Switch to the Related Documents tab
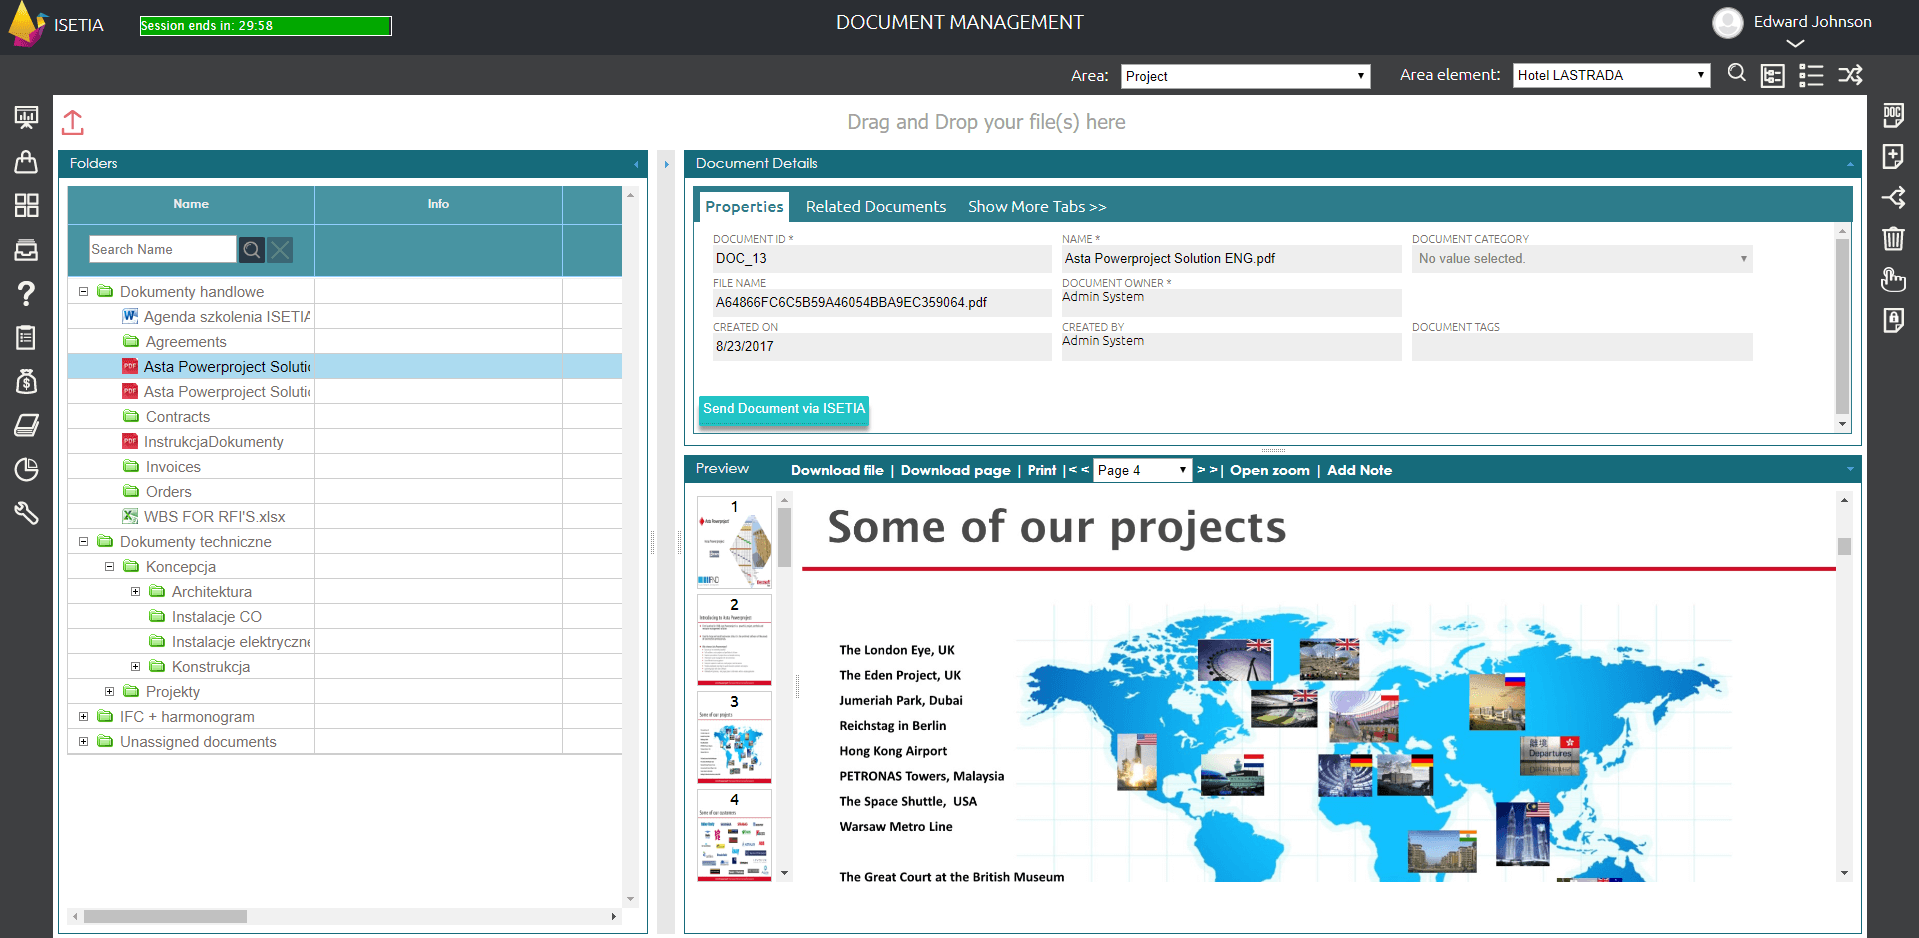 876,207
